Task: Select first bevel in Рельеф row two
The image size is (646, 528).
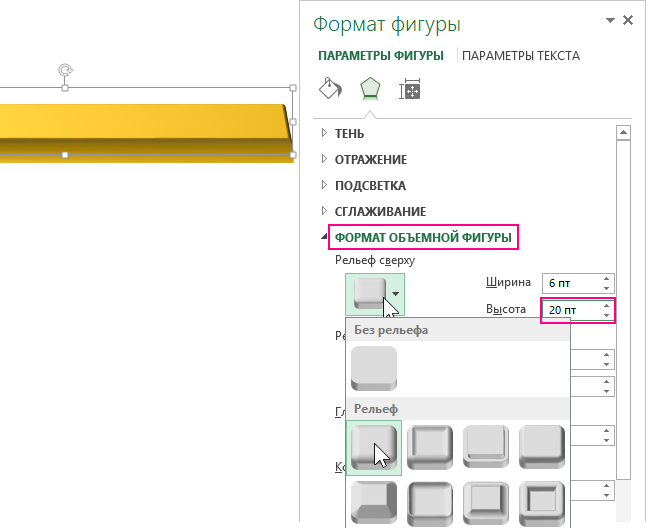Action: [374, 504]
